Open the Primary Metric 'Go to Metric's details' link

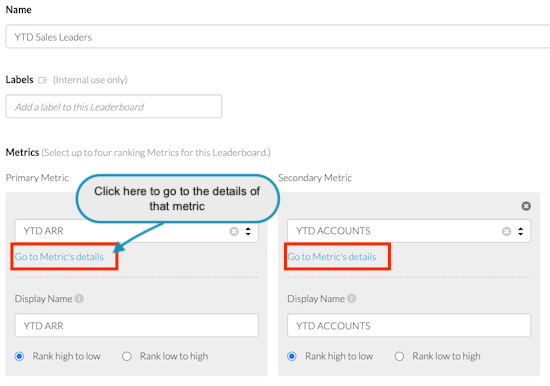click(59, 257)
